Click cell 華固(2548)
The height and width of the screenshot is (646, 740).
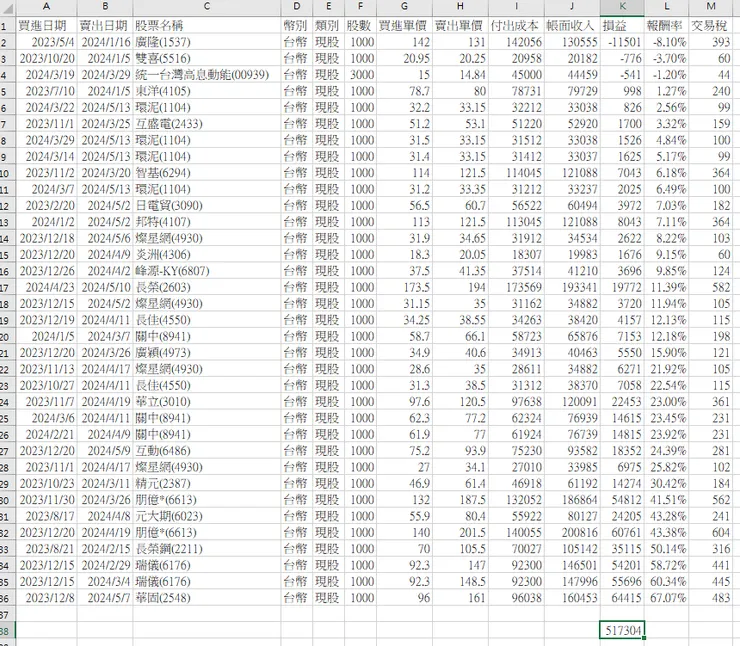[x=207, y=598]
